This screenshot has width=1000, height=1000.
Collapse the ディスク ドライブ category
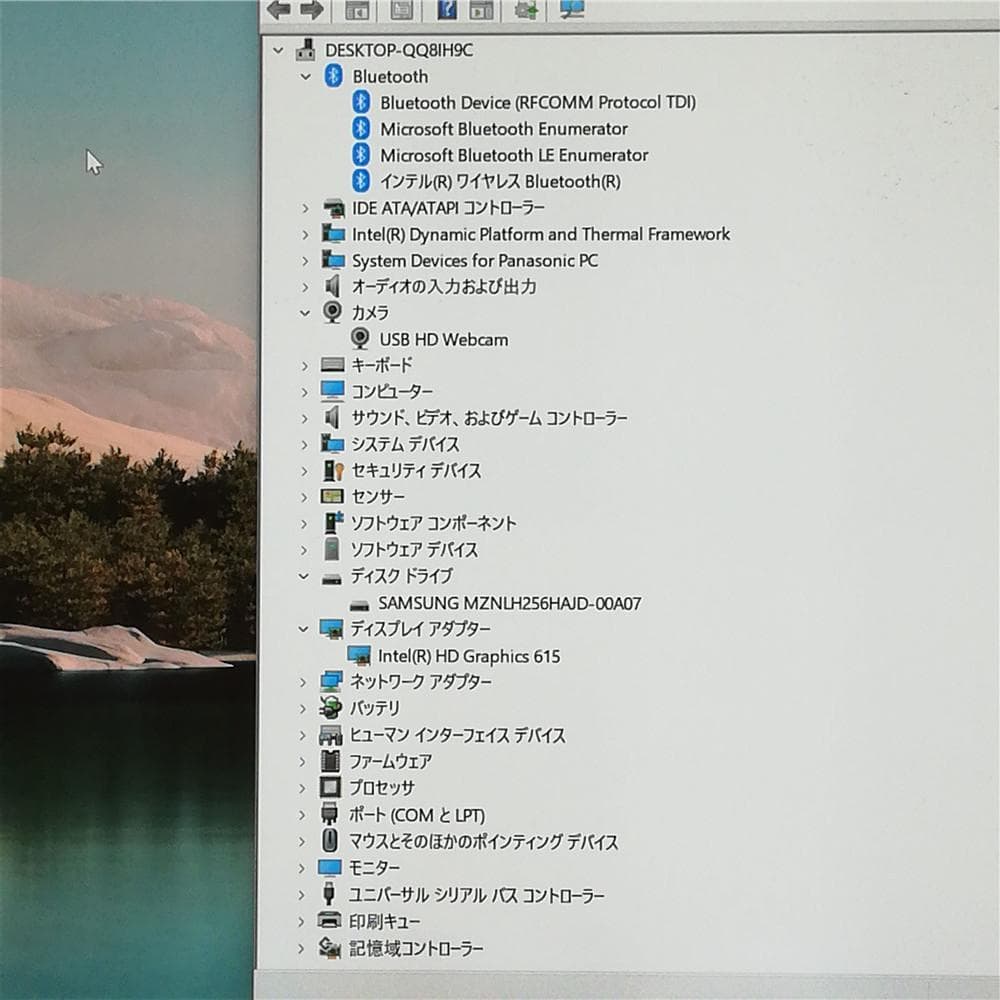point(304,577)
